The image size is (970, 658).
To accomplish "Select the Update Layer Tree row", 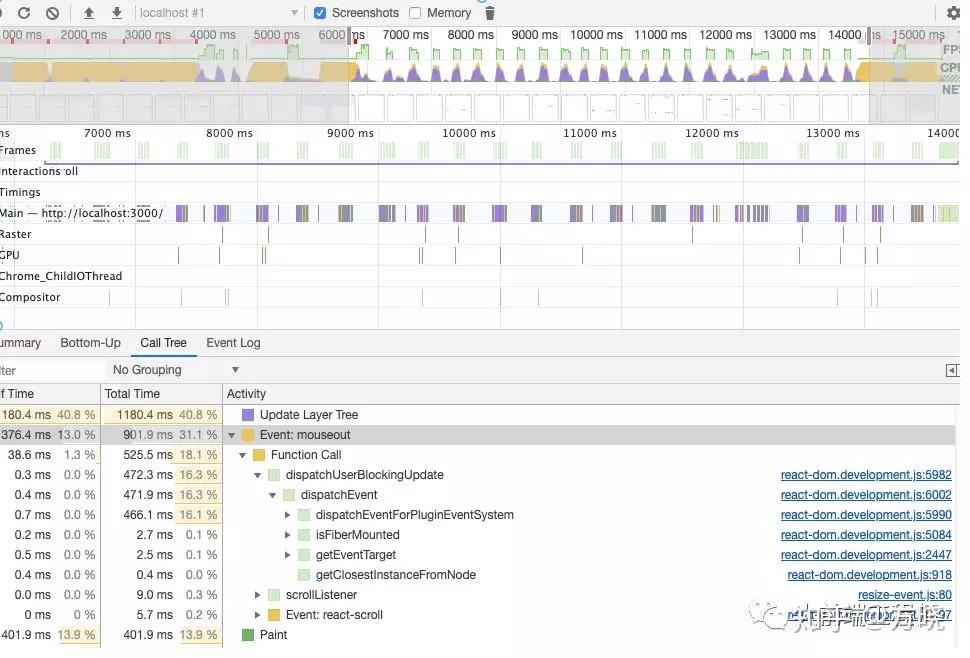I will (x=480, y=415).
